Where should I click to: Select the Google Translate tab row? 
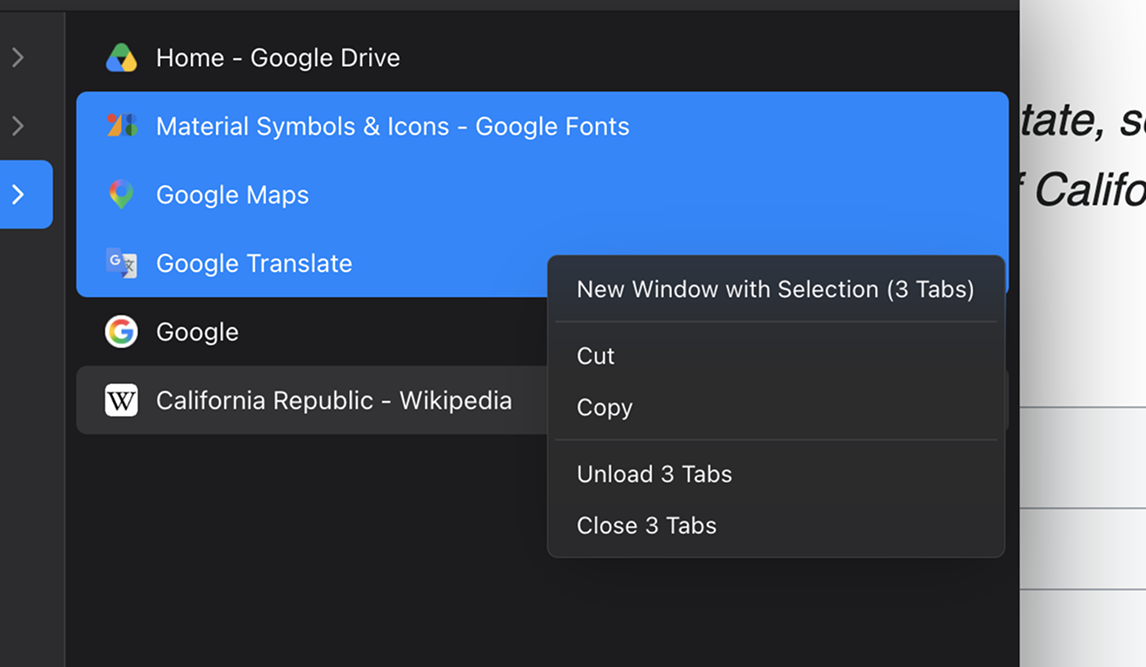(312, 263)
